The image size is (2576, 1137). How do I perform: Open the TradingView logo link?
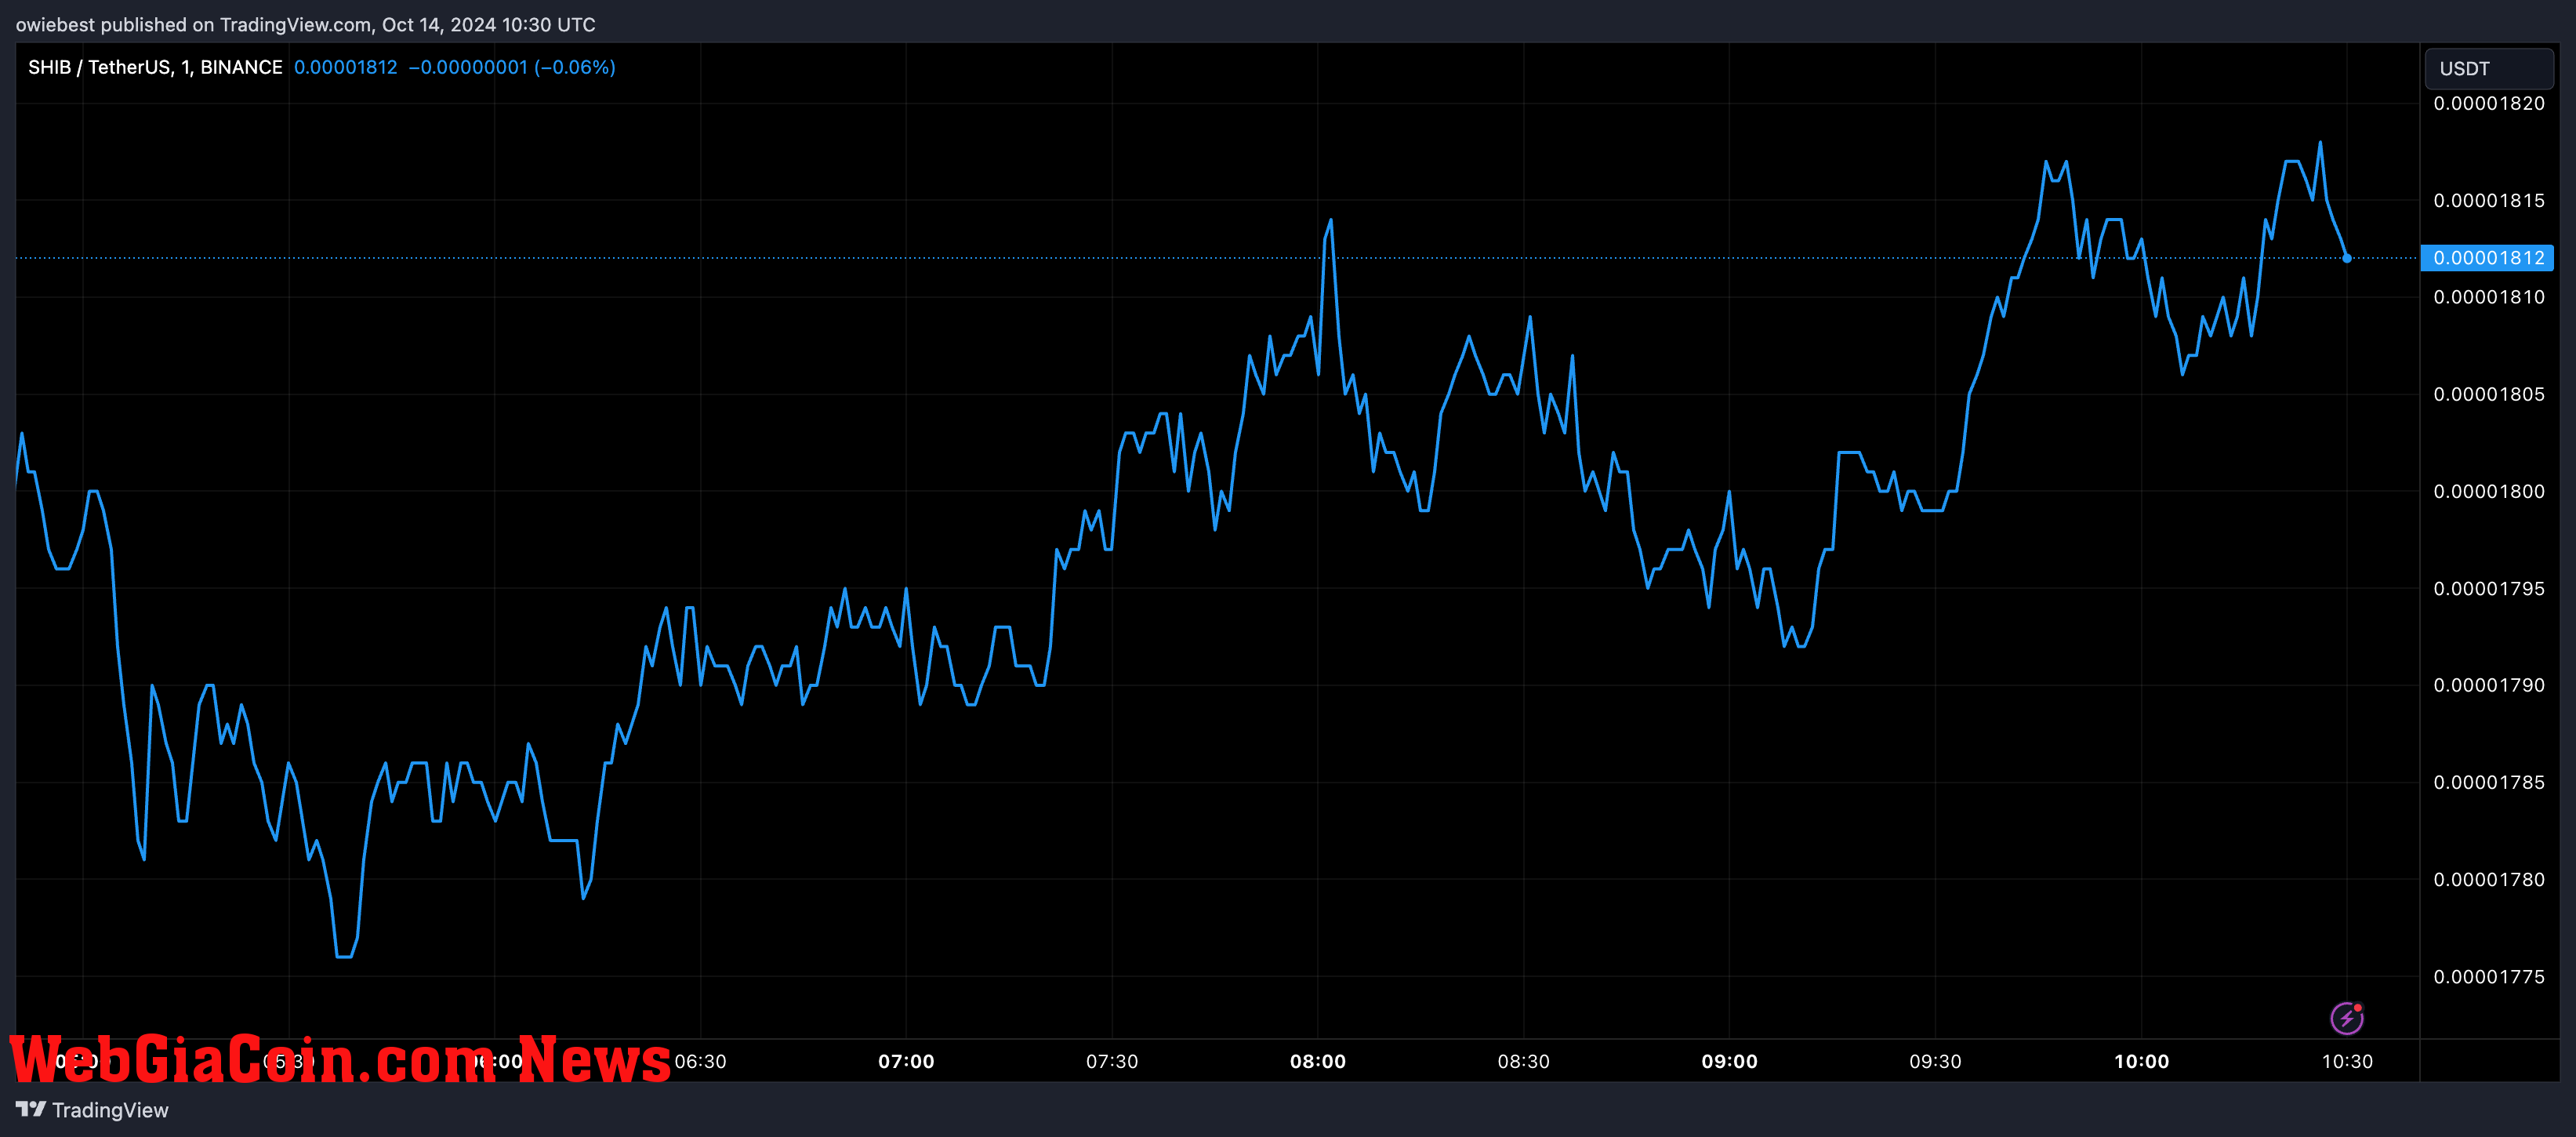point(92,1110)
